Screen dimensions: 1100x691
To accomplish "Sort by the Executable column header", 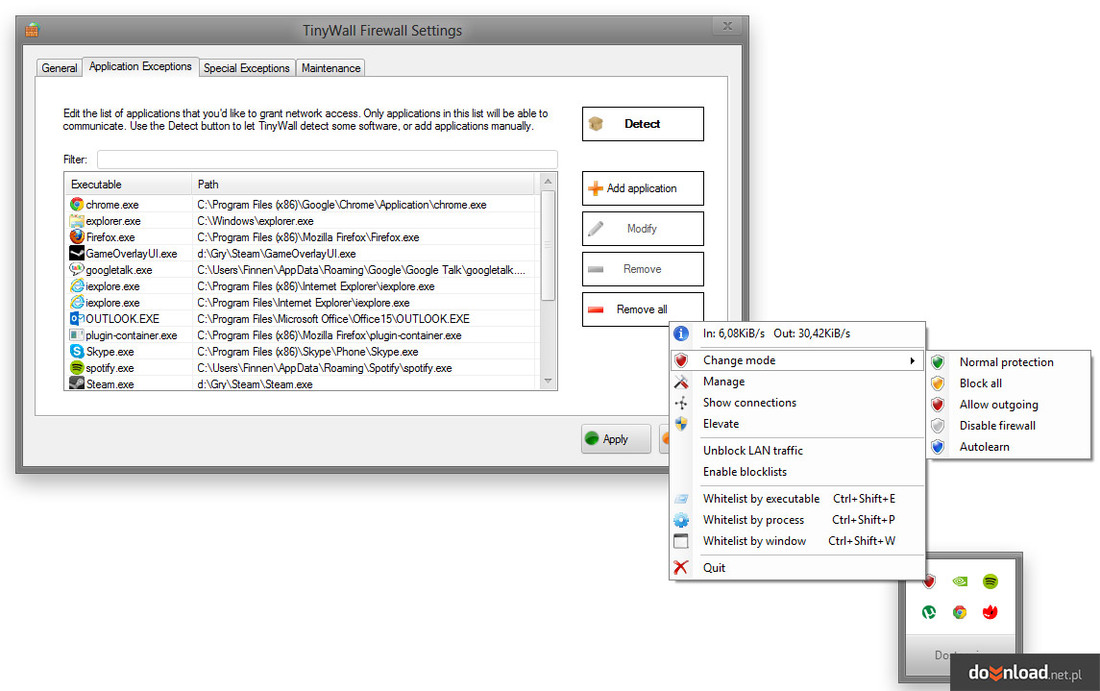I will tap(128, 185).
